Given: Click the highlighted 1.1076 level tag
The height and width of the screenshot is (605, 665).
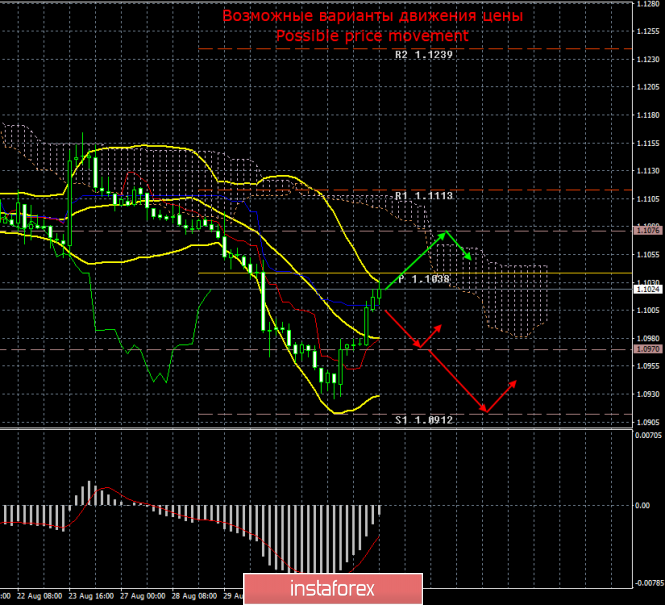Looking at the screenshot, I should [x=648, y=230].
